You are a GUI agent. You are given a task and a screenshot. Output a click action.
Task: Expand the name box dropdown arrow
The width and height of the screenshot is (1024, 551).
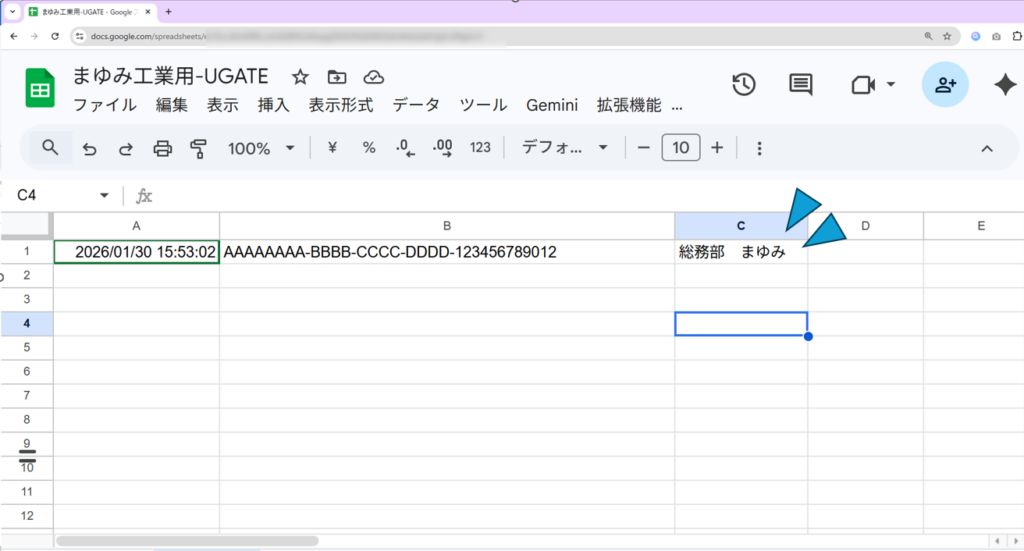104,195
